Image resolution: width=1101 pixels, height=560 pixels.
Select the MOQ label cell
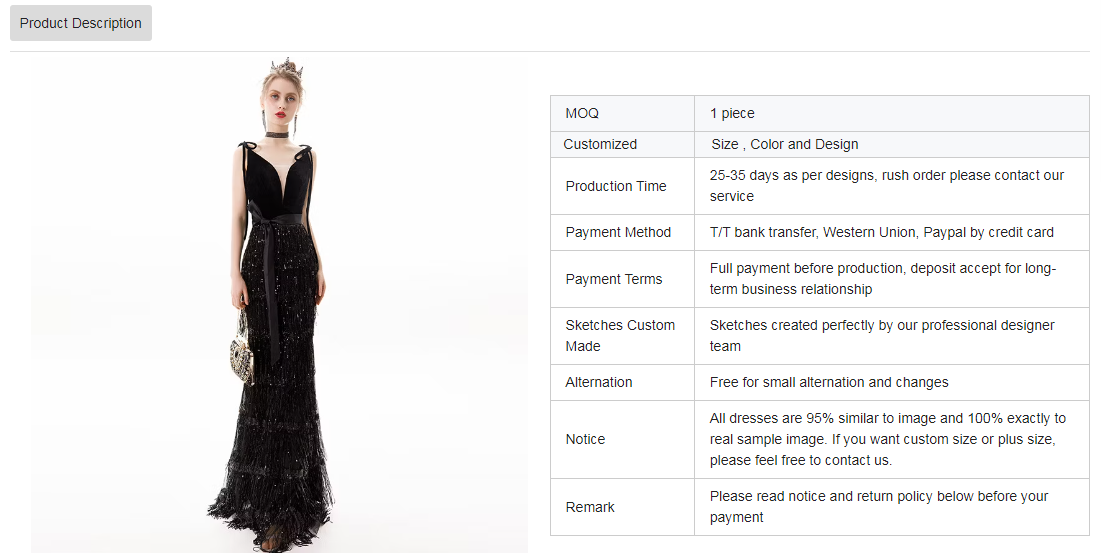click(622, 114)
